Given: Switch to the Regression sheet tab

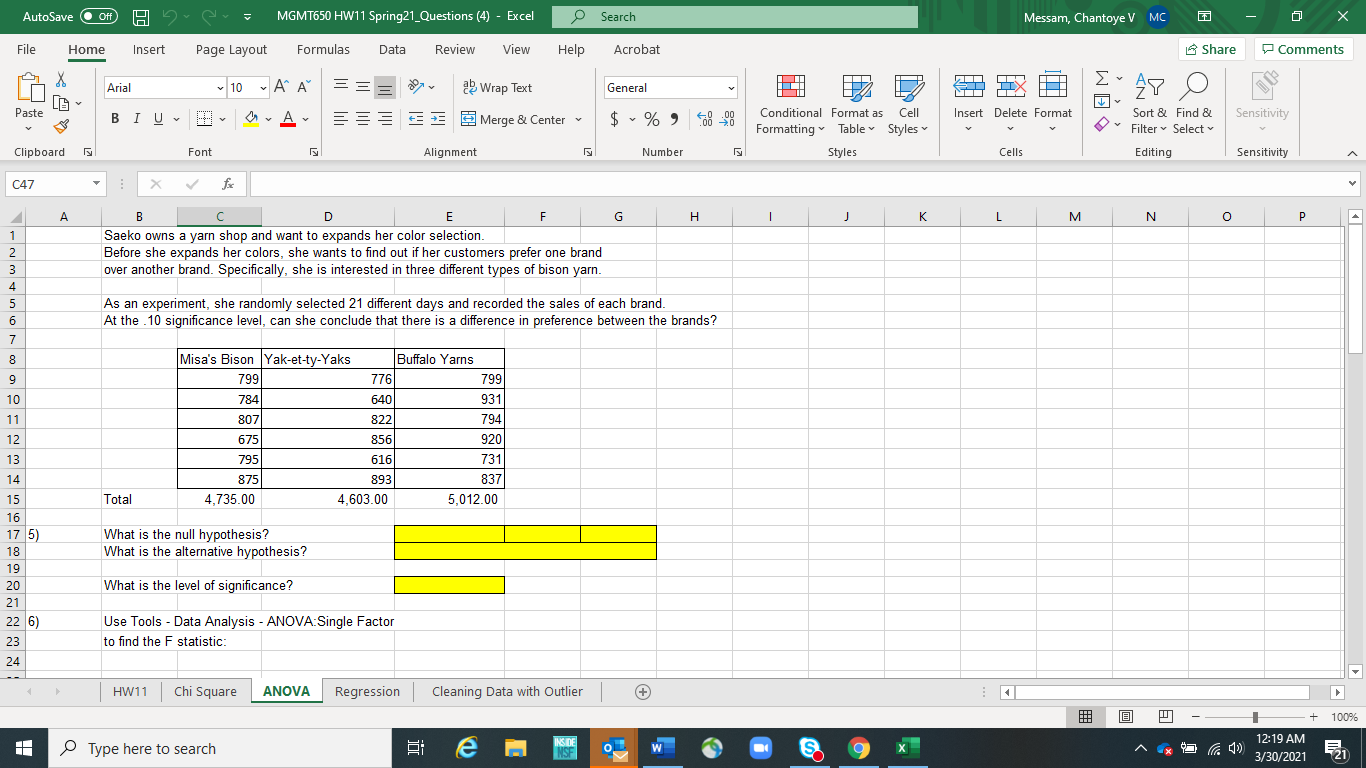Looking at the screenshot, I should coord(367,691).
